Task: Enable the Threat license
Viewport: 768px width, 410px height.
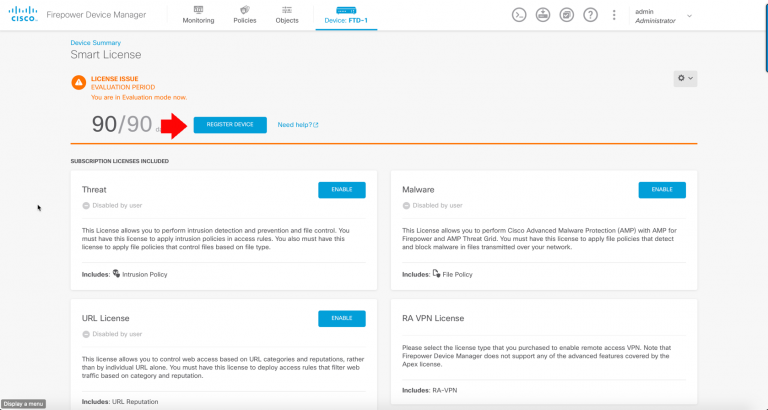Action: 342,190
